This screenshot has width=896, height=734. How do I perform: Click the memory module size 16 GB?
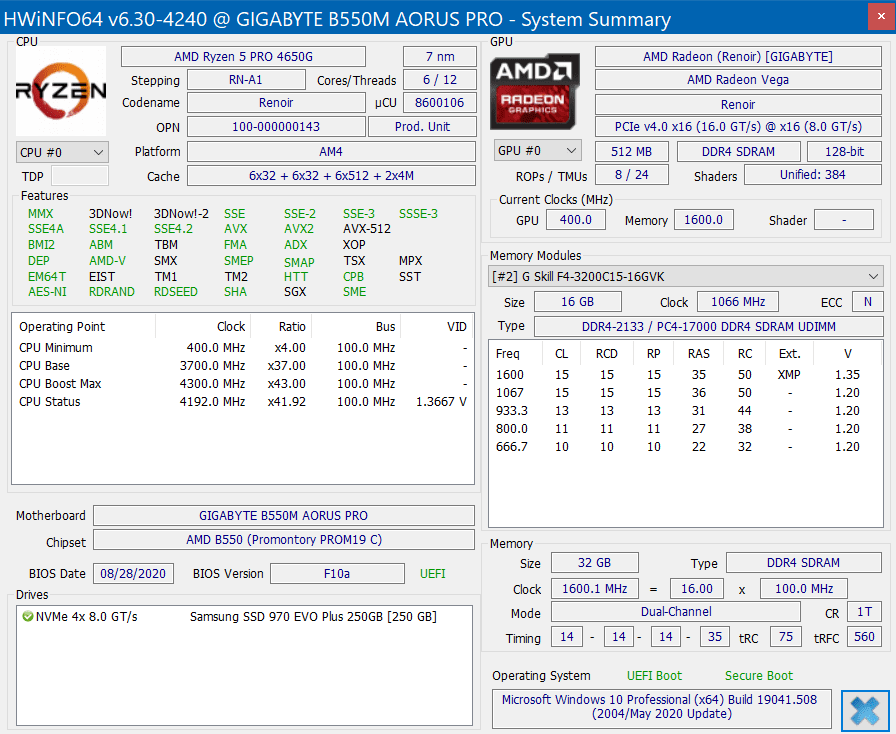[577, 302]
